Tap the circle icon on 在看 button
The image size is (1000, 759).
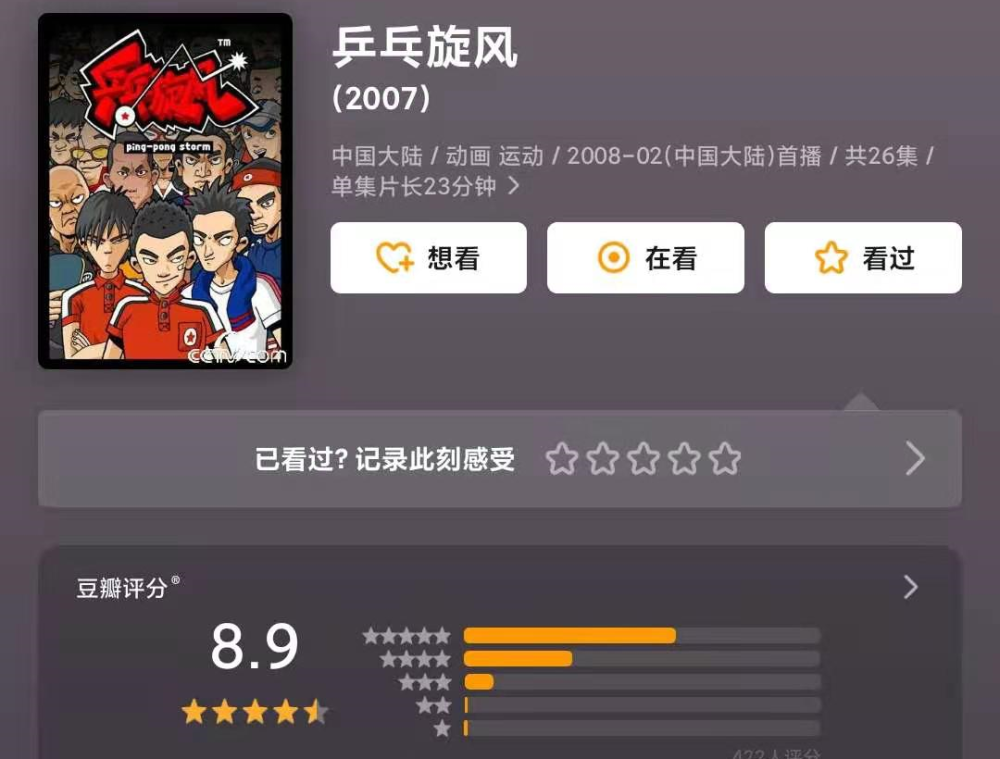614,258
